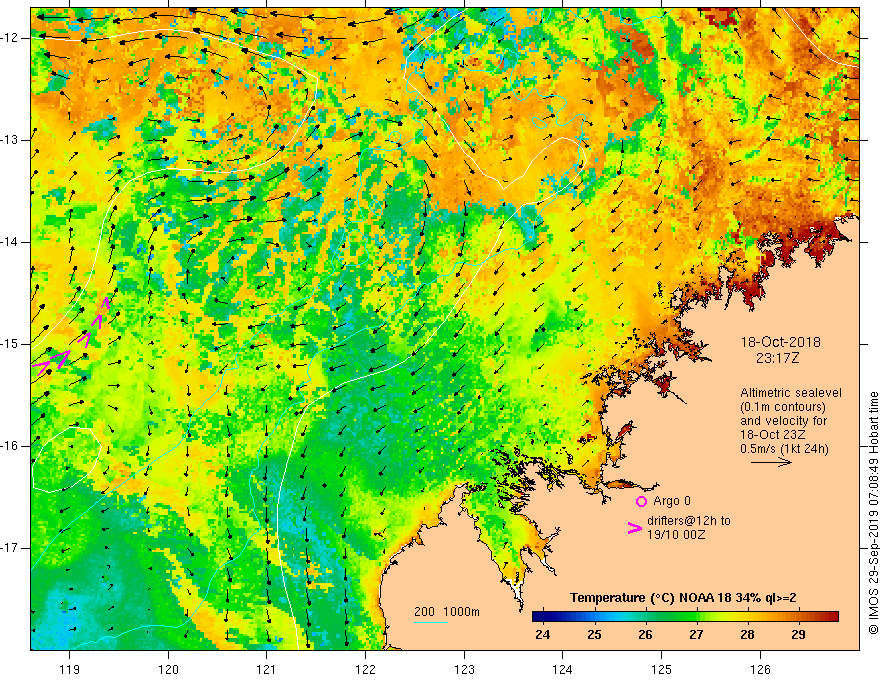This screenshot has width=880, height=680.
Task: Click the temperature color scale bar
Action: [x=685, y=617]
